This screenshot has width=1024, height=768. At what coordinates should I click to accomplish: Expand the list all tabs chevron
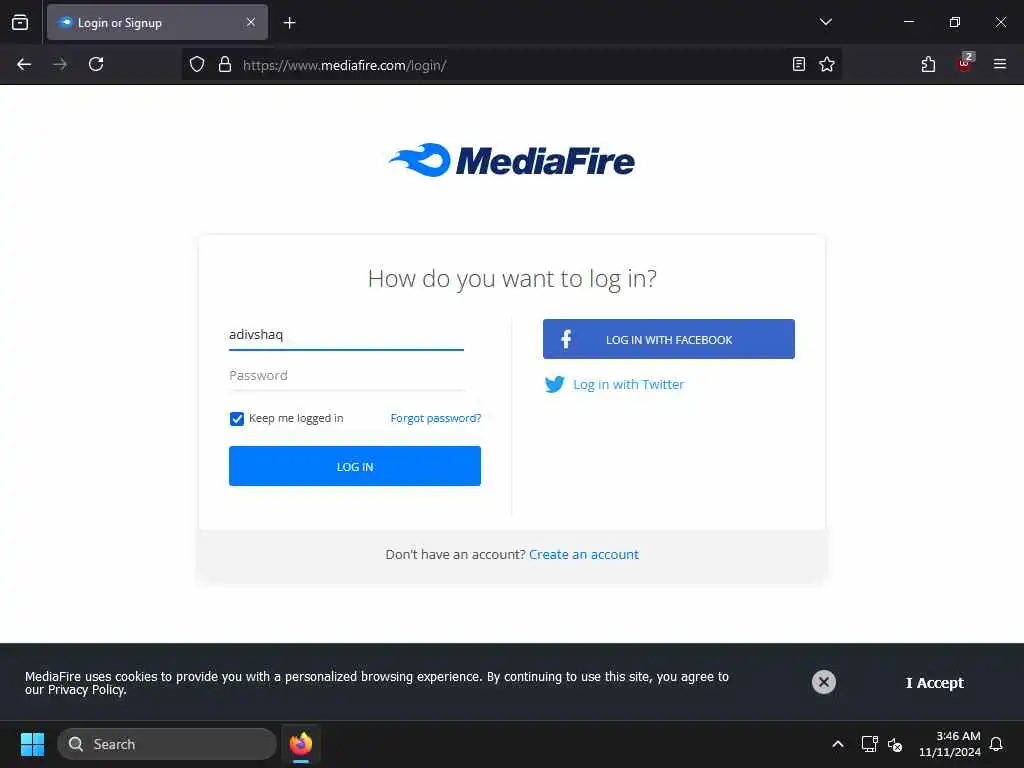825,22
